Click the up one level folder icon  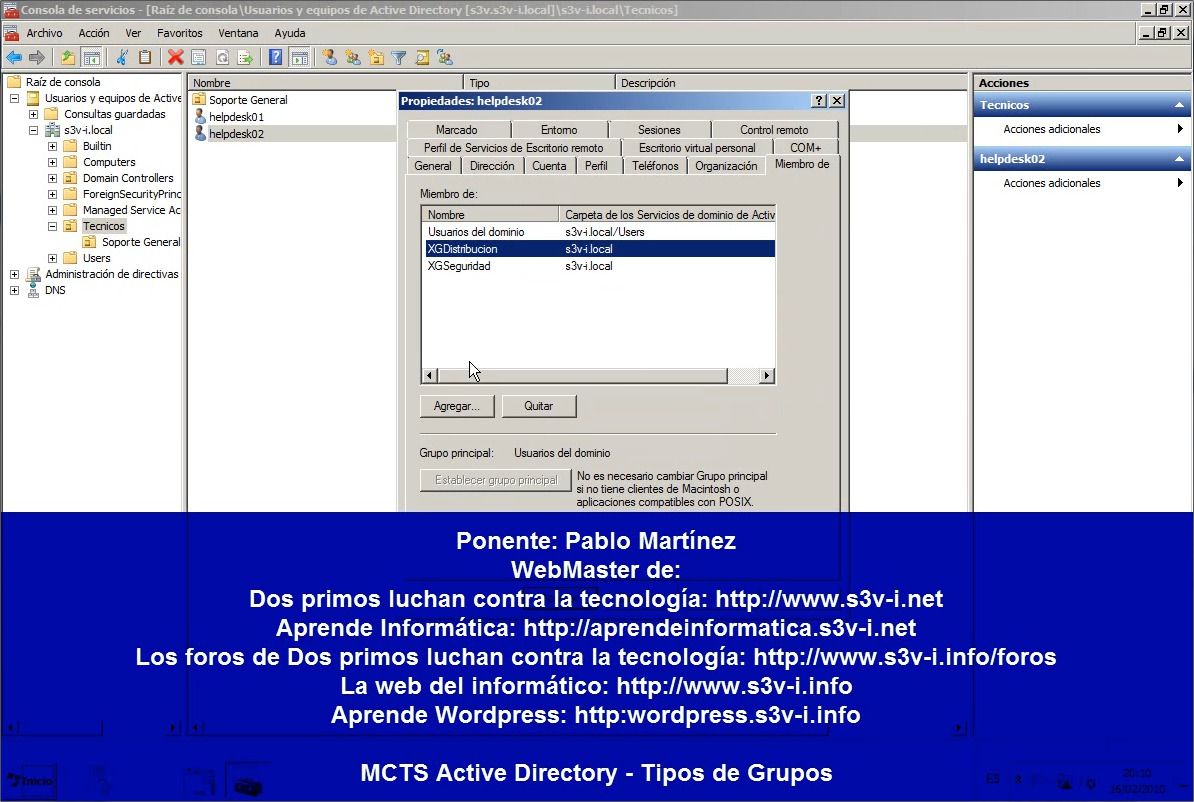pyautogui.click(x=68, y=57)
